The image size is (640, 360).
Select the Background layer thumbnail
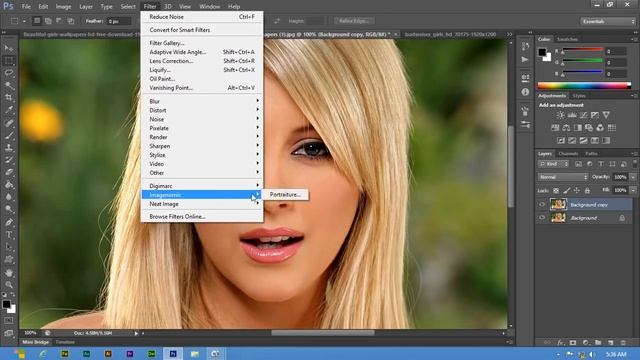click(x=558, y=218)
